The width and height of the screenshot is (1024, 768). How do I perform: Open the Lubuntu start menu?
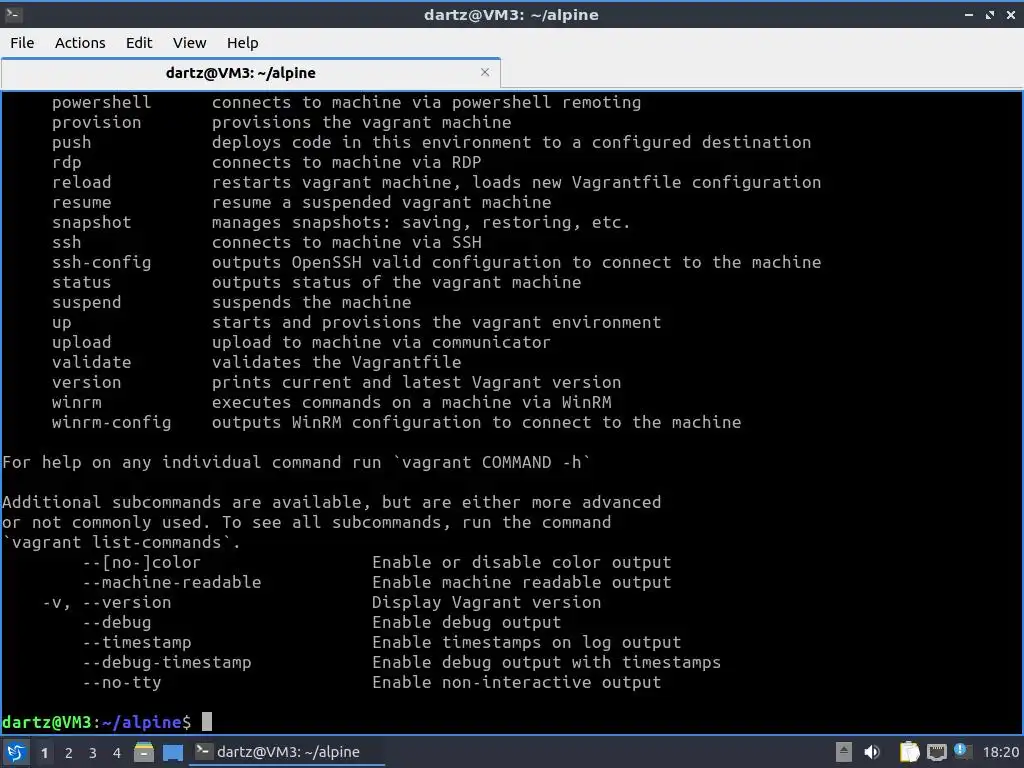point(16,752)
